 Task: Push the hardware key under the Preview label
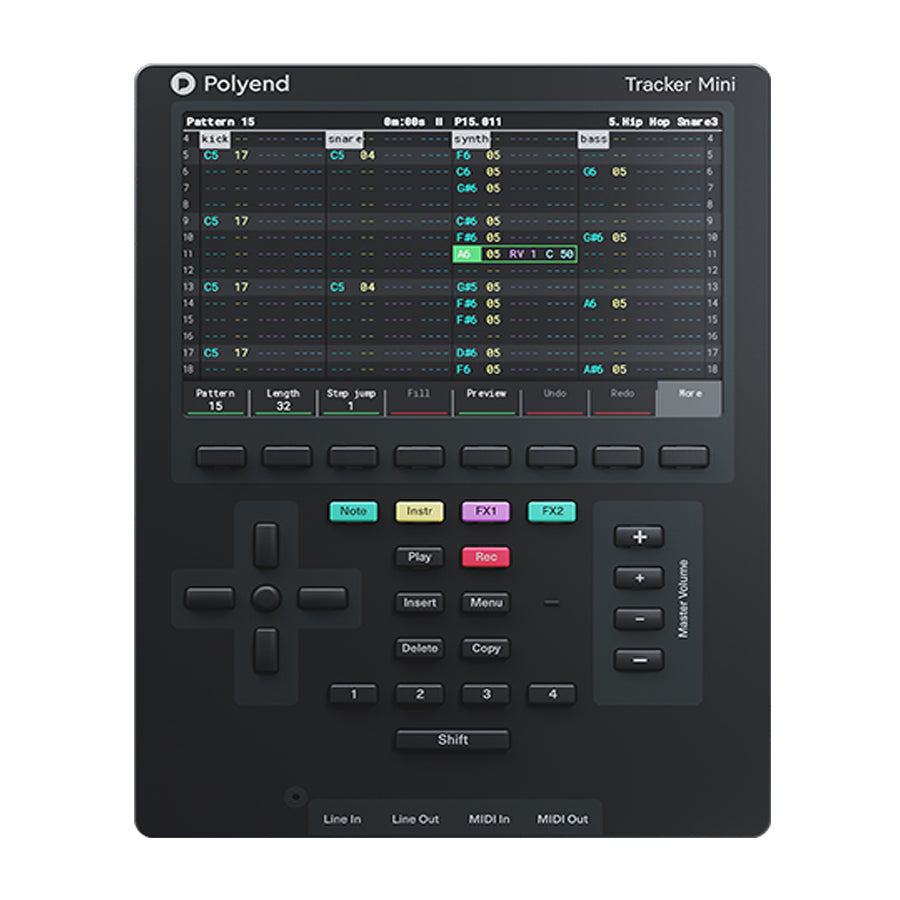pyautogui.click(x=486, y=457)
